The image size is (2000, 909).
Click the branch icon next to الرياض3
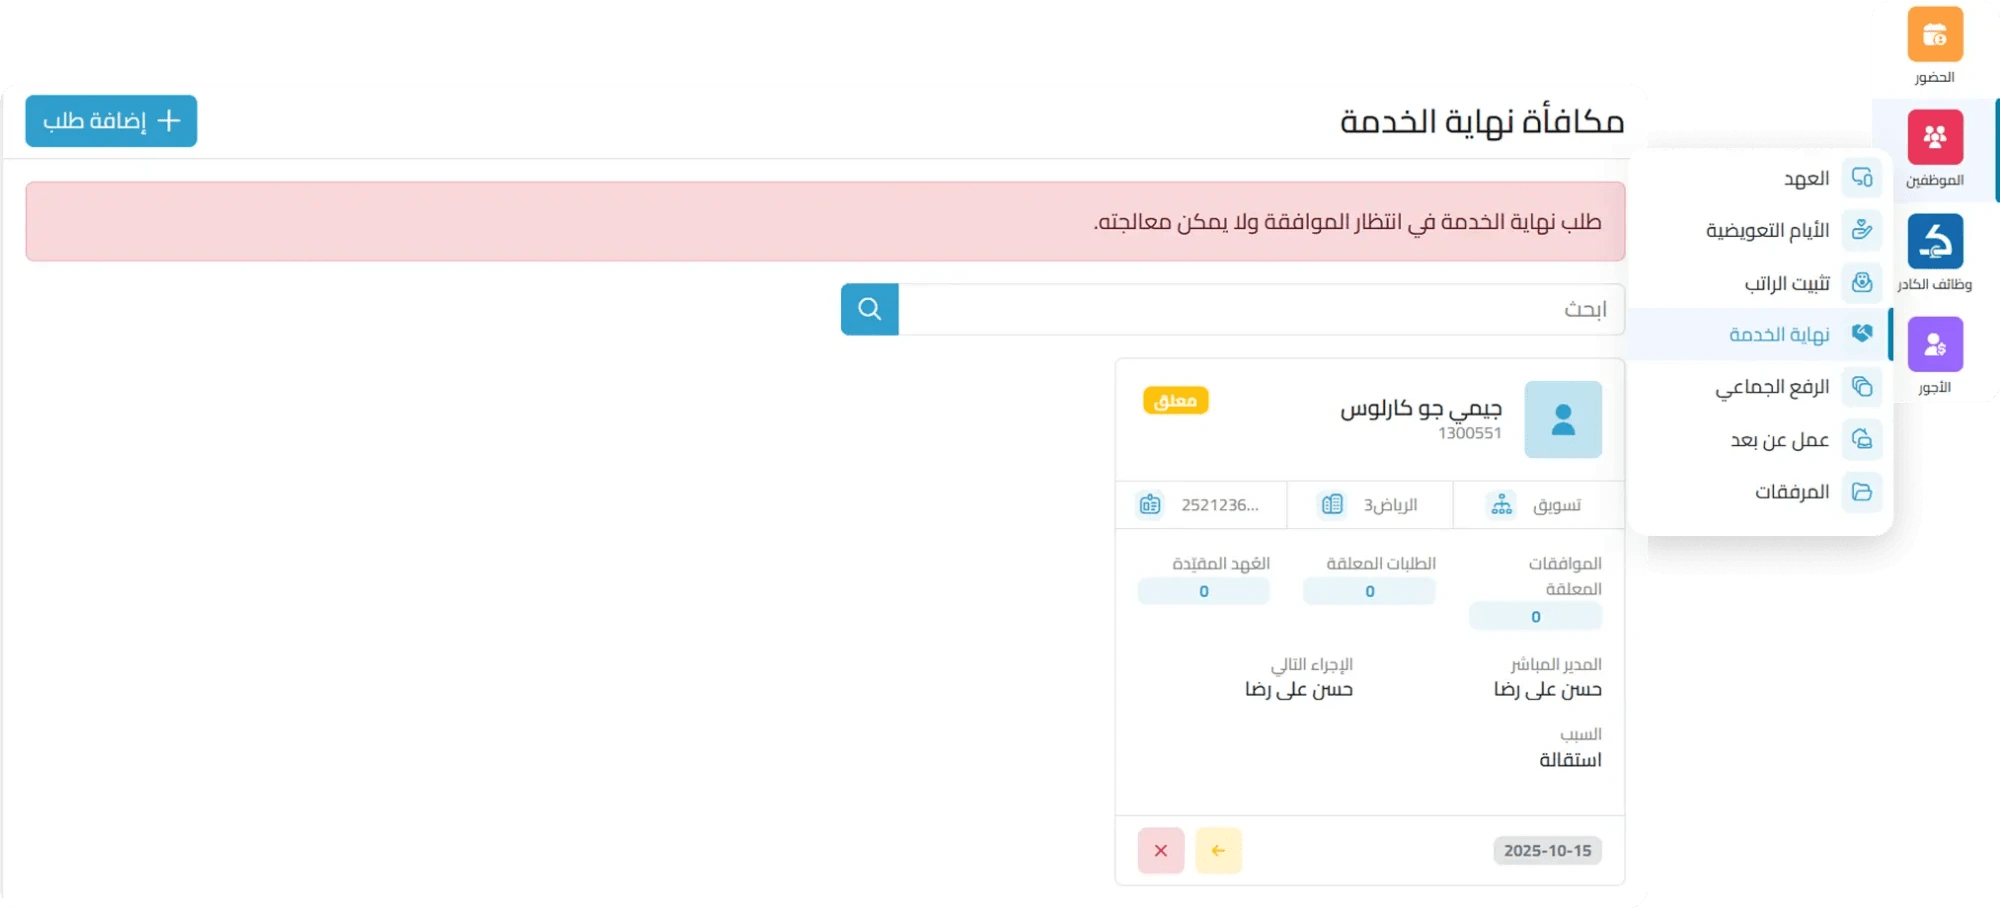click(1331, 505)
